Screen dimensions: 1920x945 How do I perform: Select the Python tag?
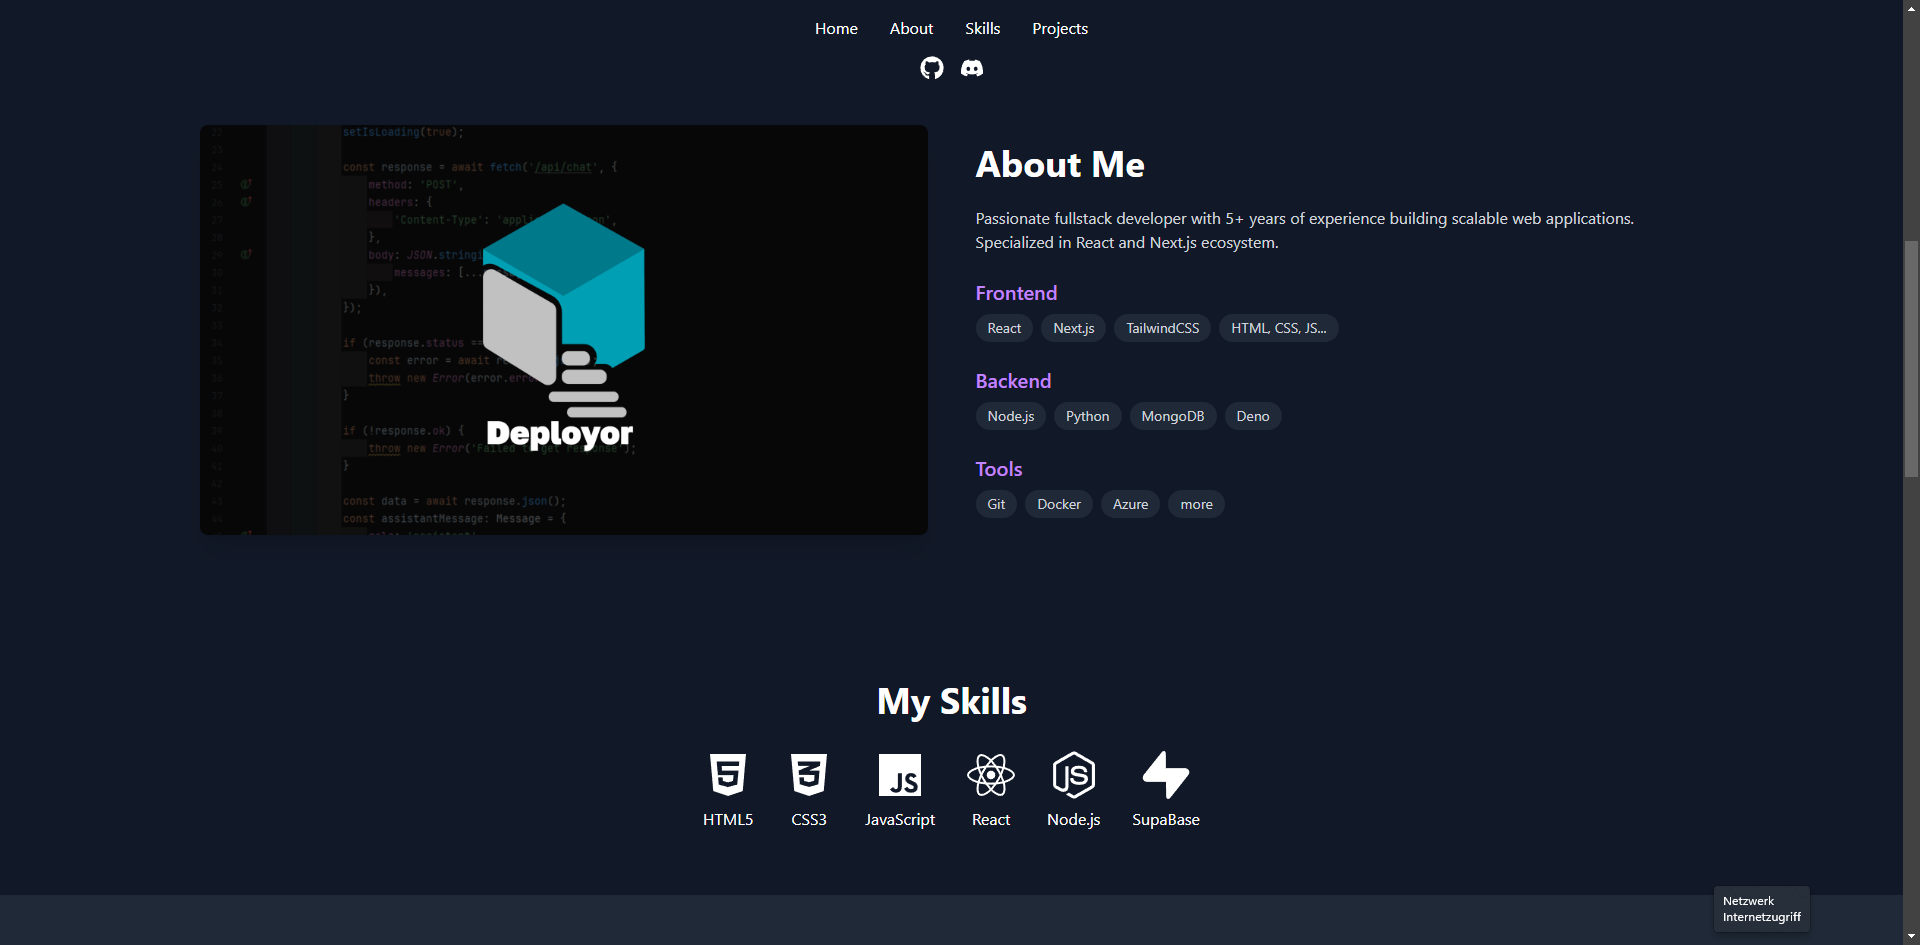(x=1088, y=416)
